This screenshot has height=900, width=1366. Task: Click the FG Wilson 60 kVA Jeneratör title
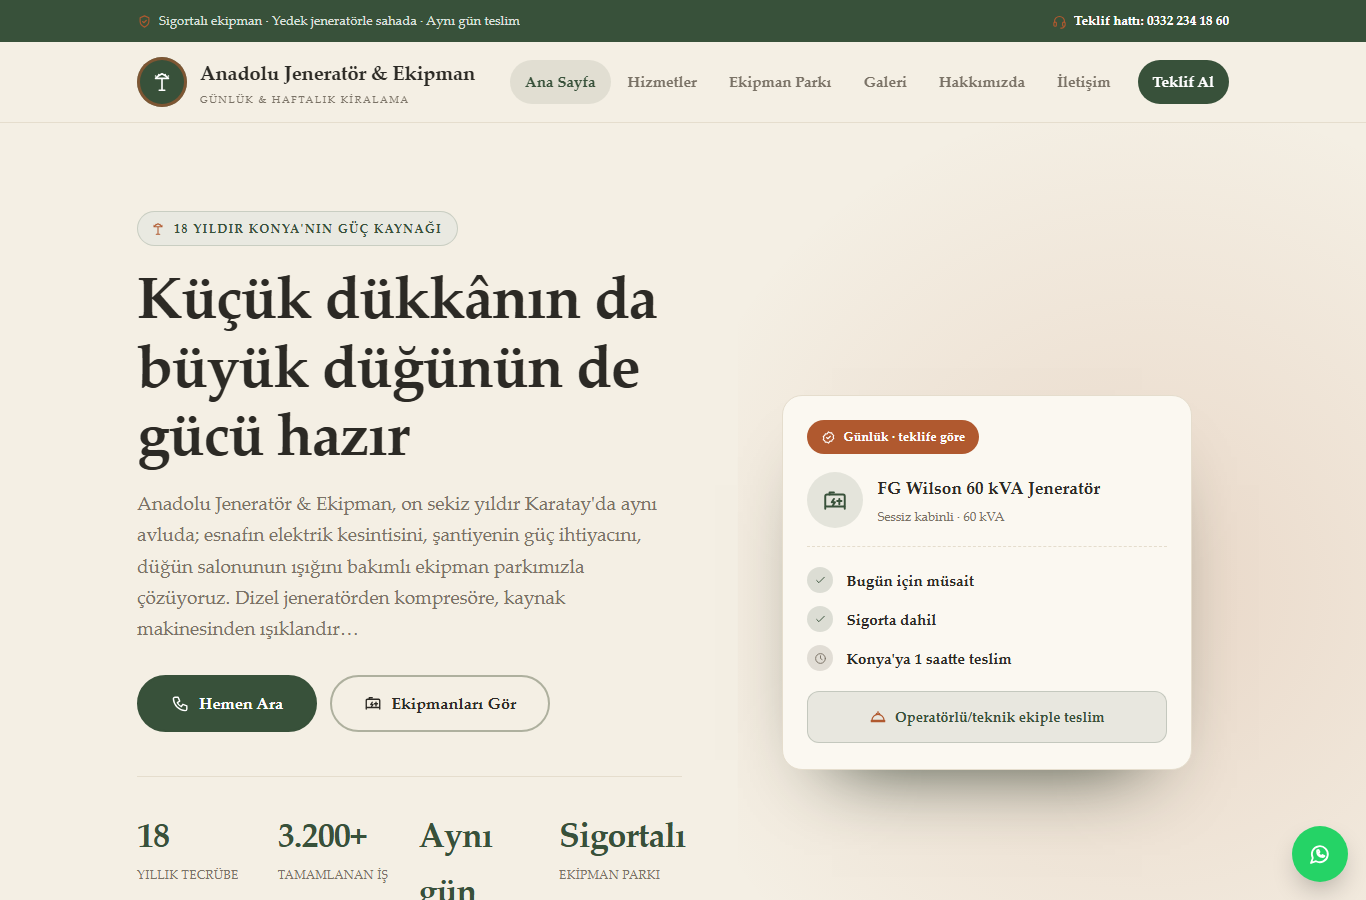989,488
